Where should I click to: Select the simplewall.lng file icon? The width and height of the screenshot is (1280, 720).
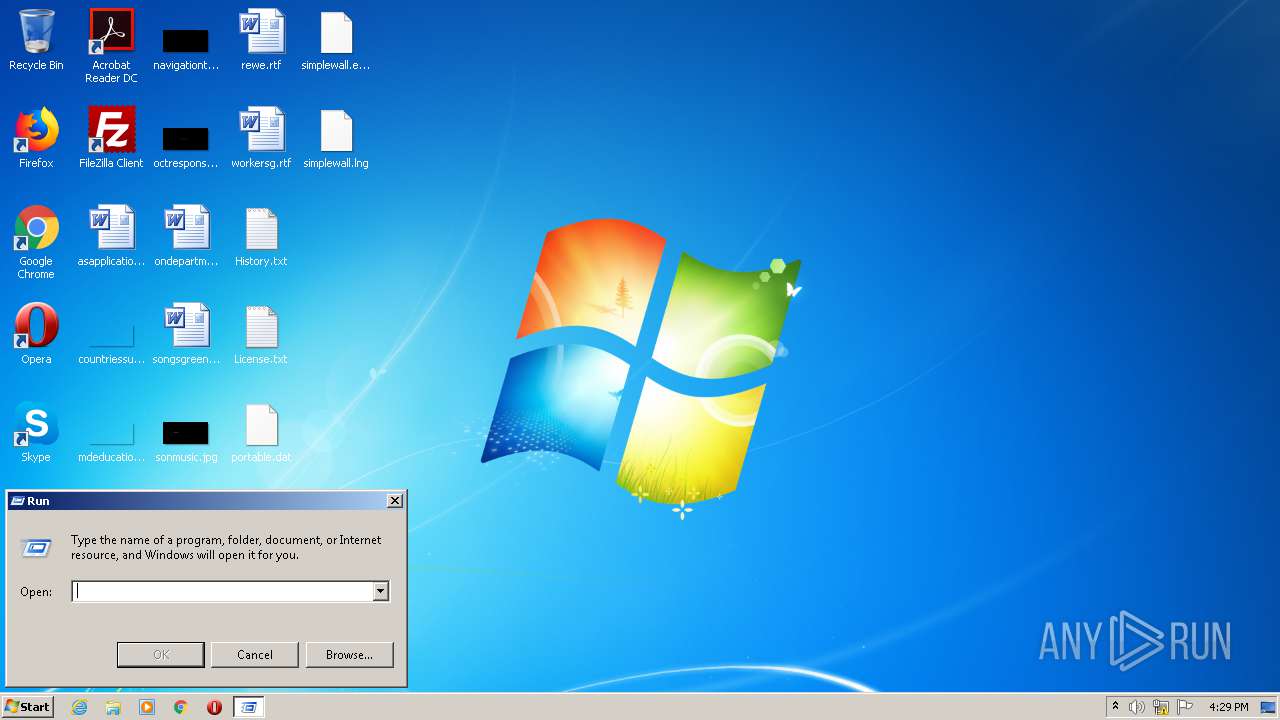point(336,138)
